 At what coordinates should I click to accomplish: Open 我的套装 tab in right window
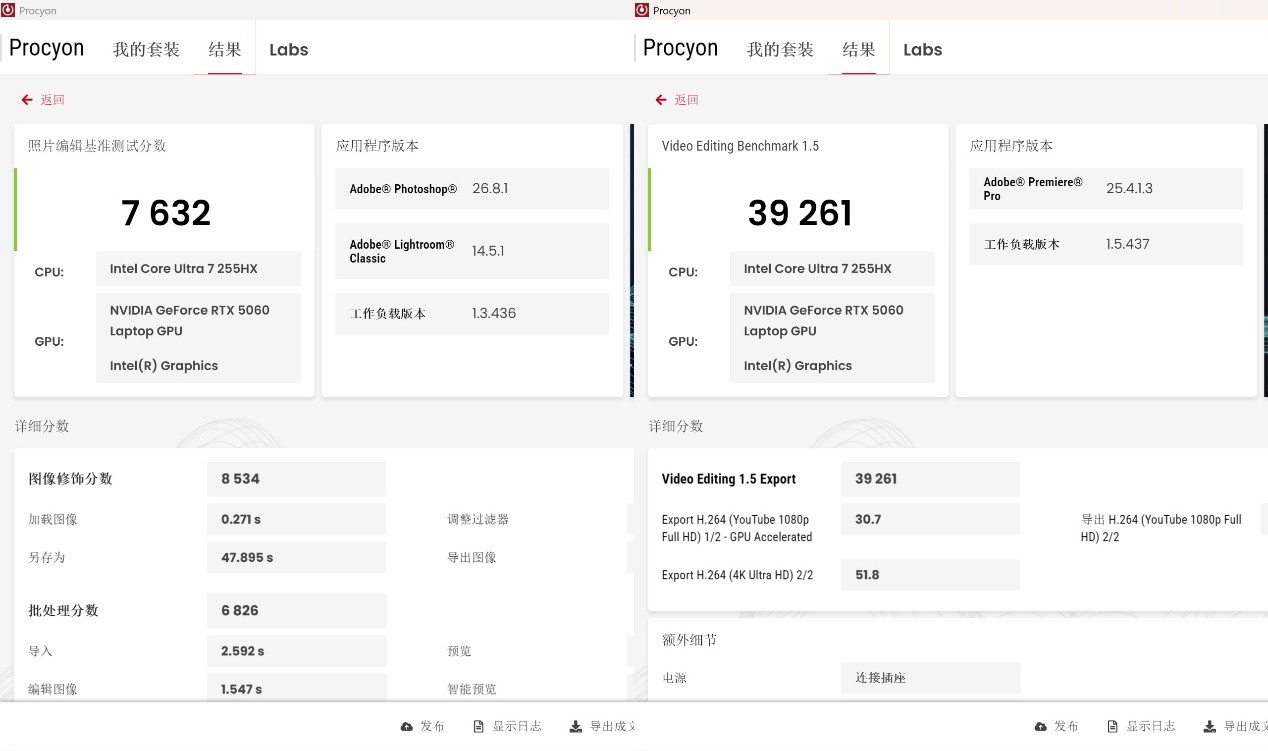tap(780, 49)
